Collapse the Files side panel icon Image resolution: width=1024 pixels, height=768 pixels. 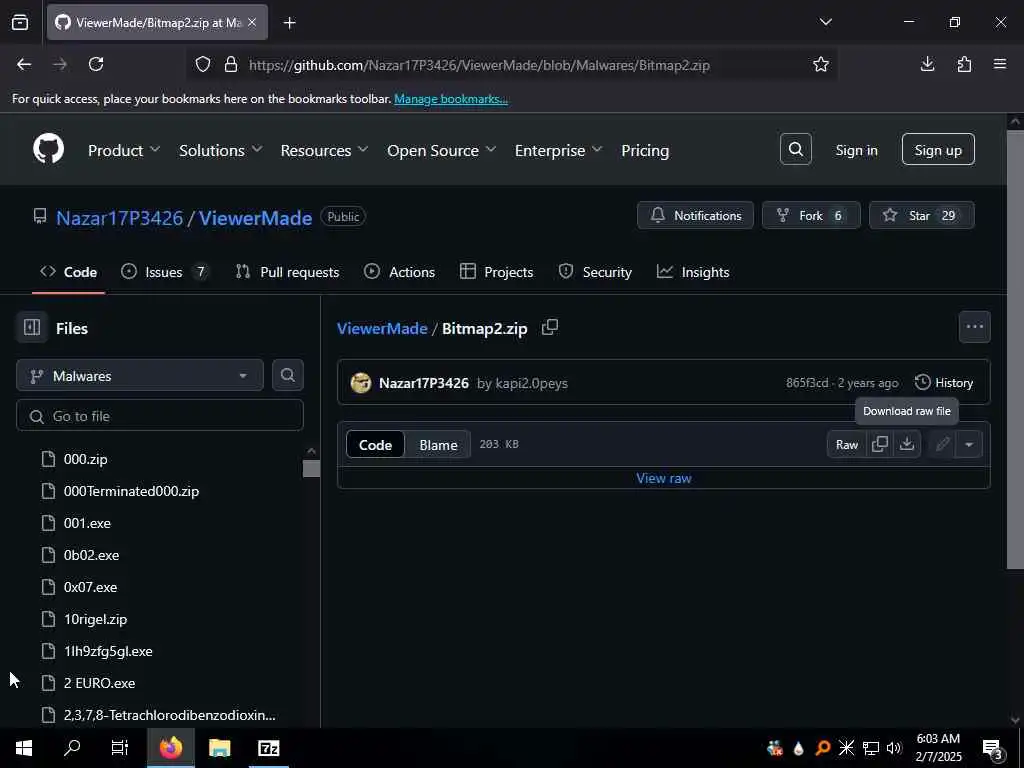tap(32, 328)
